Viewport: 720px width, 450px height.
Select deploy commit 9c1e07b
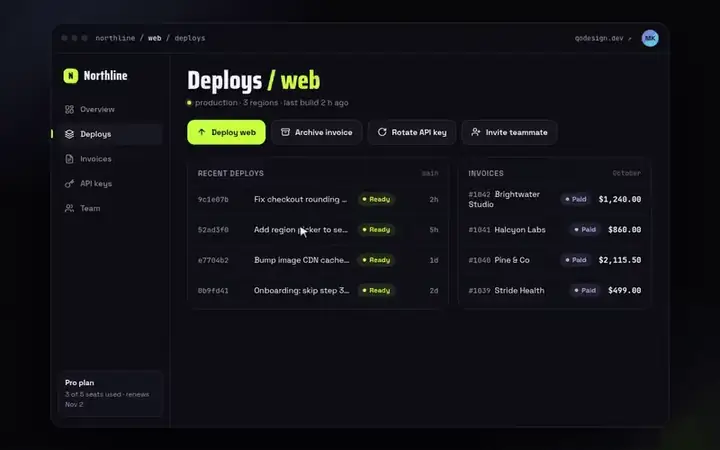click(213, 199)
